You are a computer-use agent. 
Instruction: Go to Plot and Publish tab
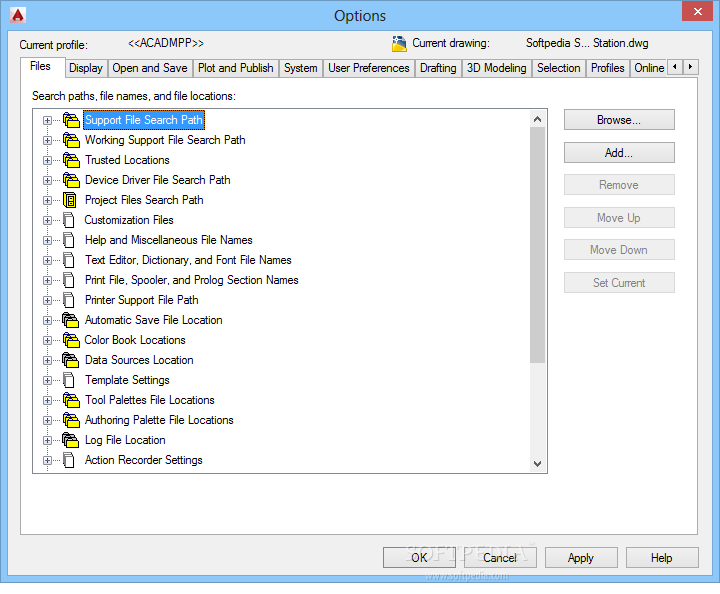coord(236,68)
